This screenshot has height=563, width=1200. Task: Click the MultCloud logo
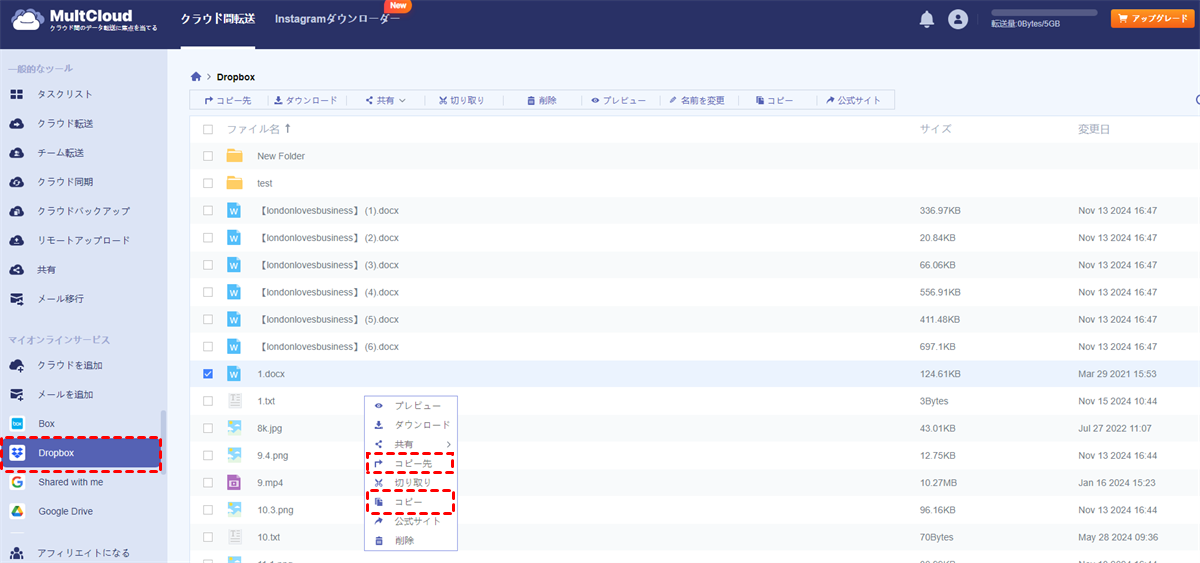82,19
